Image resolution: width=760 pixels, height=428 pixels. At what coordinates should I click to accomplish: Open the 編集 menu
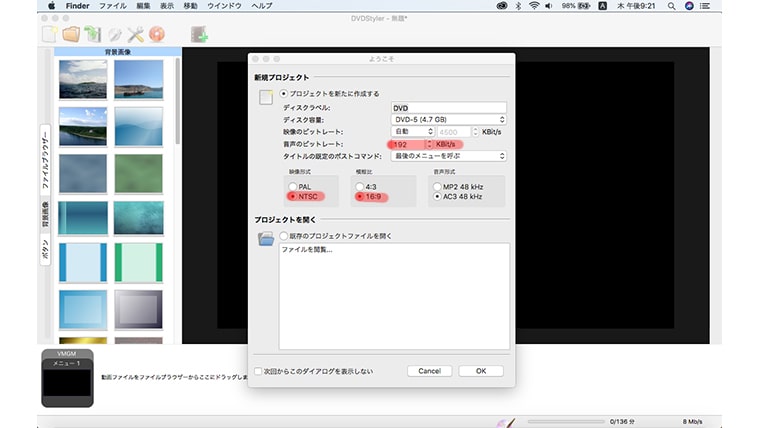tap(143, 6)
